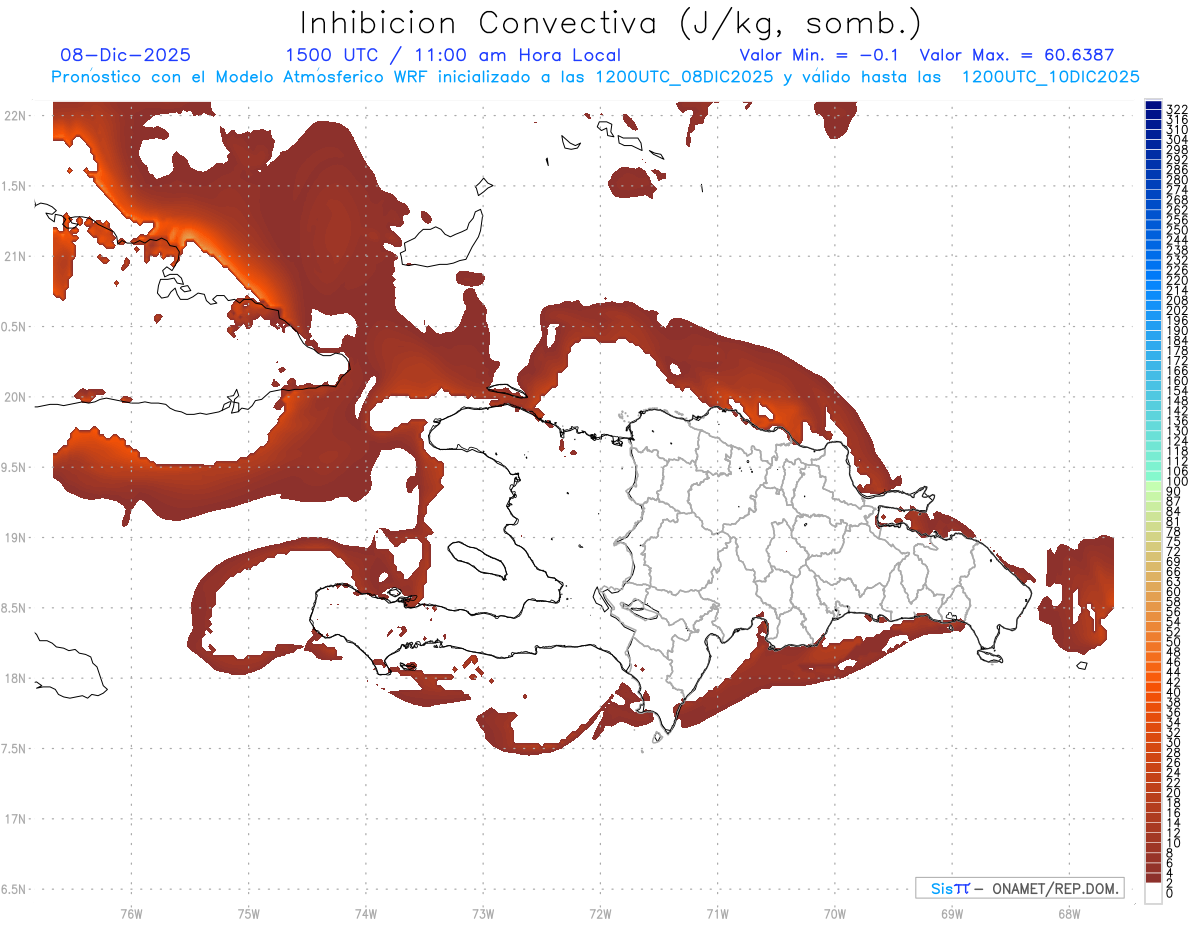Click the '60' value on the color scale
Viewport: 1200px width, 927px height.
[x=1174, y=591]
